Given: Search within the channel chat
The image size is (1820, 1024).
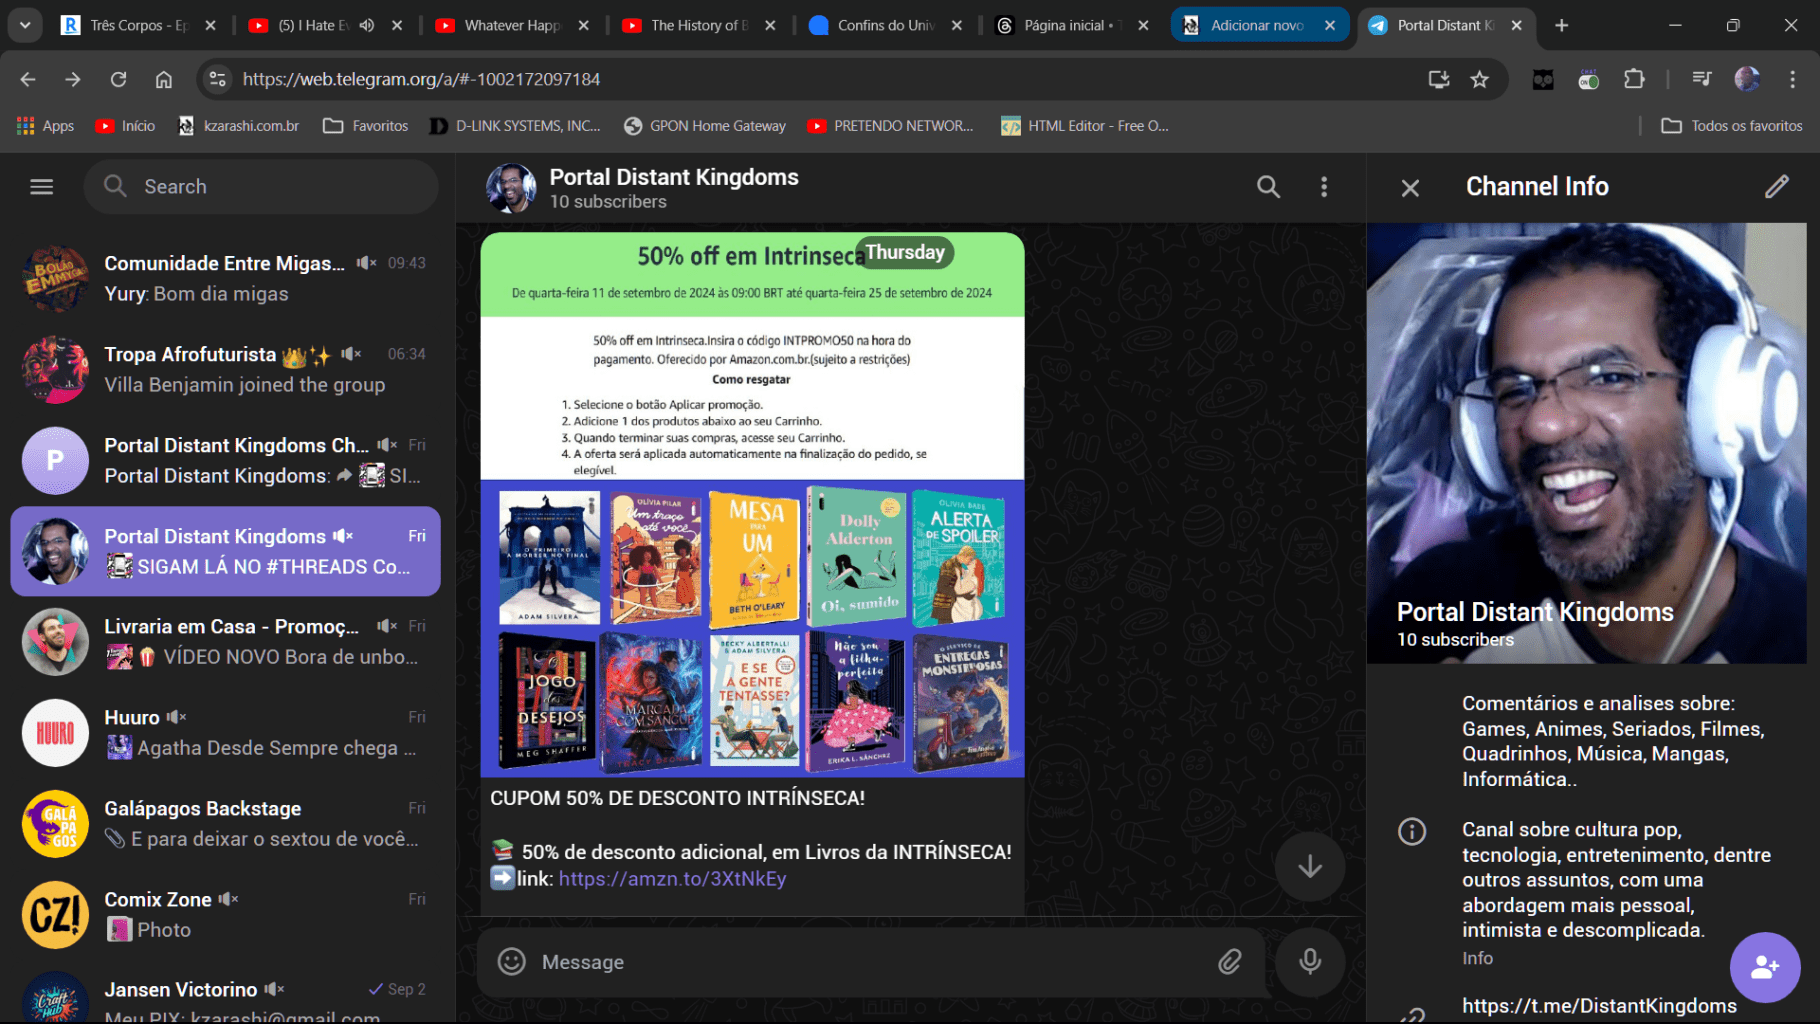Looking at the screenshot, I should (1268, 187).
